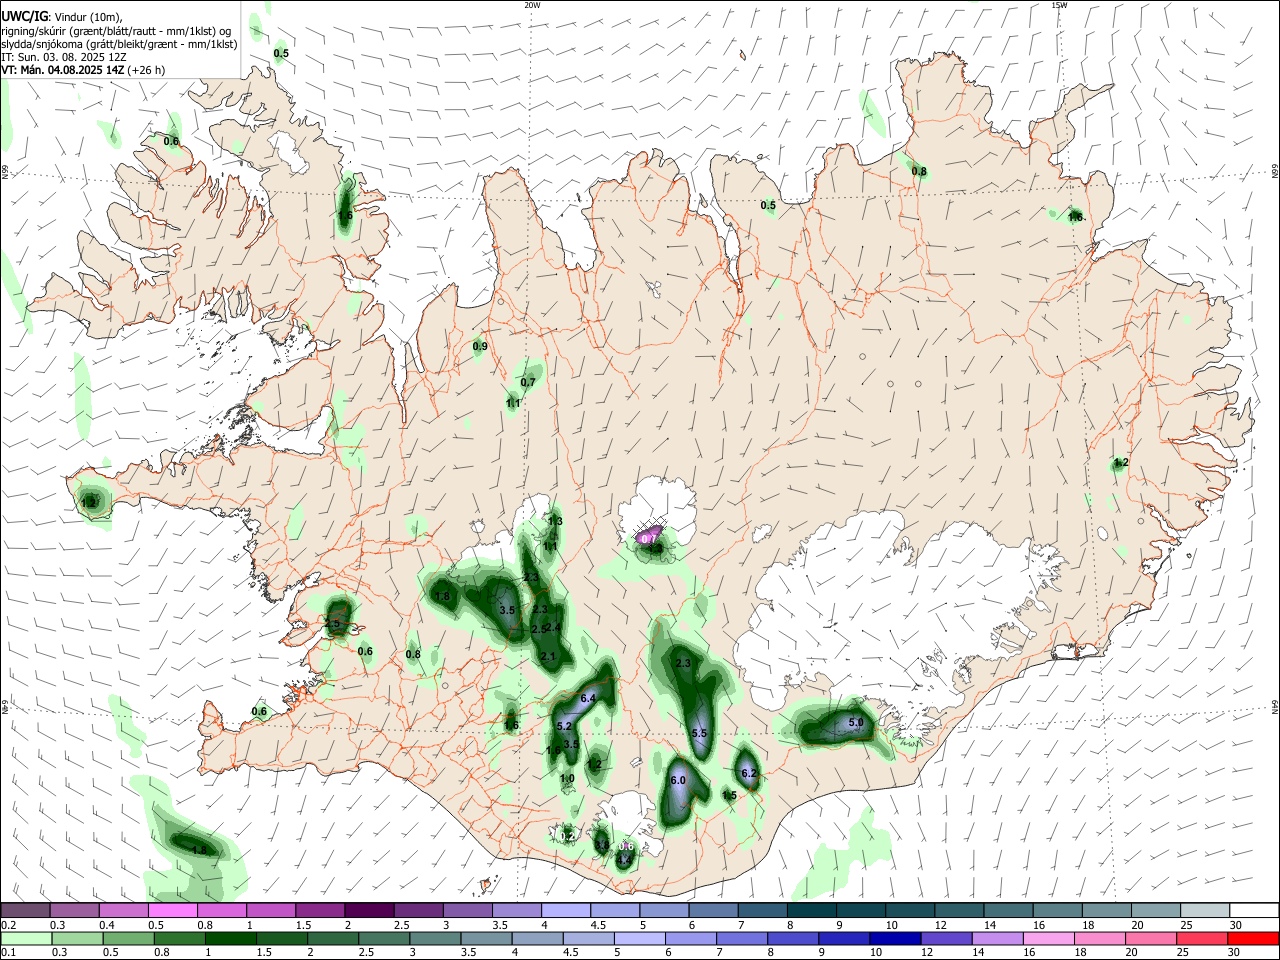
Task: Click the 1.0 precipitation value on the map
Action: (x=567, y=778)
